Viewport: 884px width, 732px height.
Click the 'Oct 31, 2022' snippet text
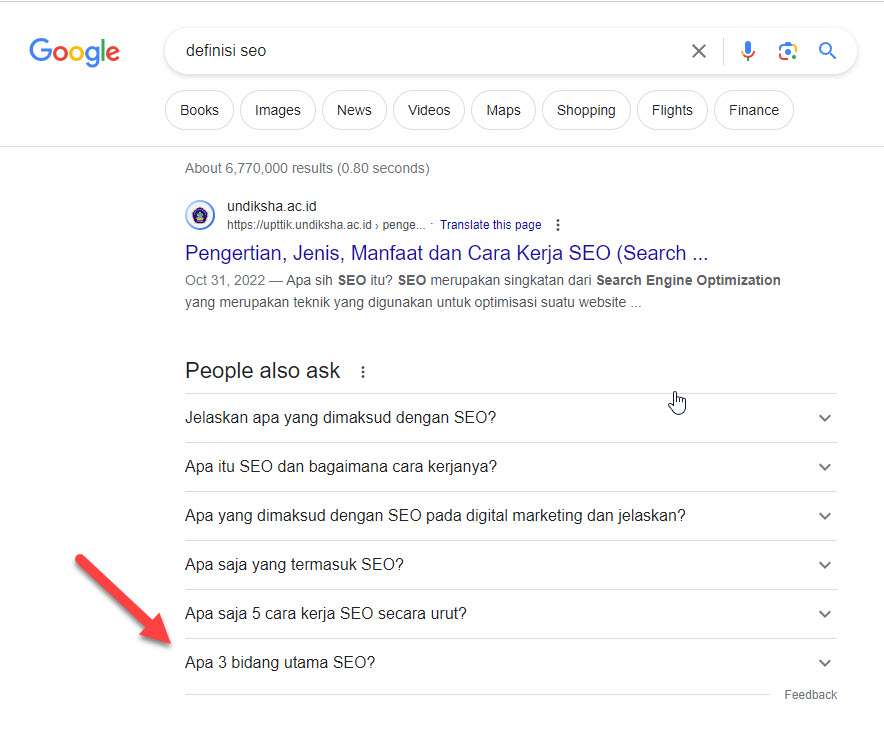[224, 280]
